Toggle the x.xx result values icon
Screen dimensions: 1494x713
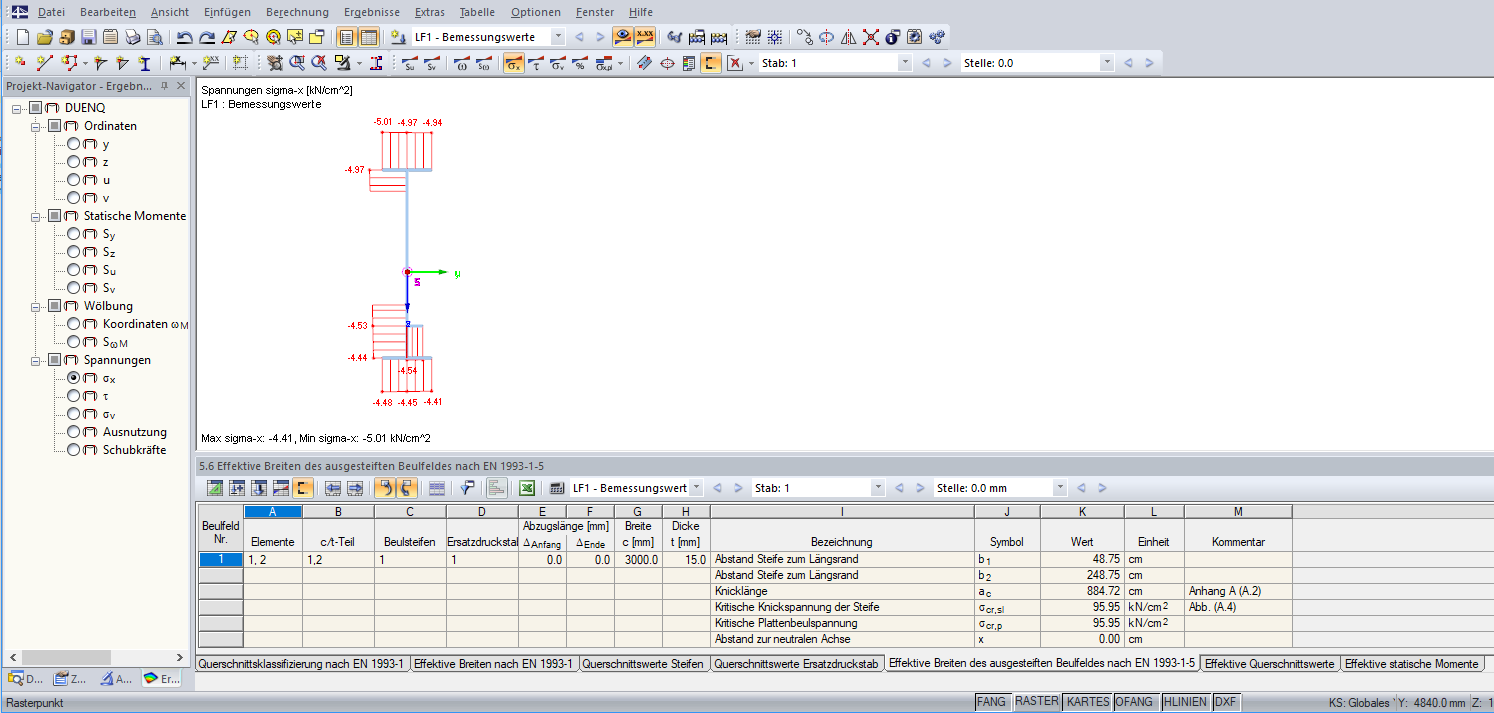pyautogui.click(x=645, y=37)
